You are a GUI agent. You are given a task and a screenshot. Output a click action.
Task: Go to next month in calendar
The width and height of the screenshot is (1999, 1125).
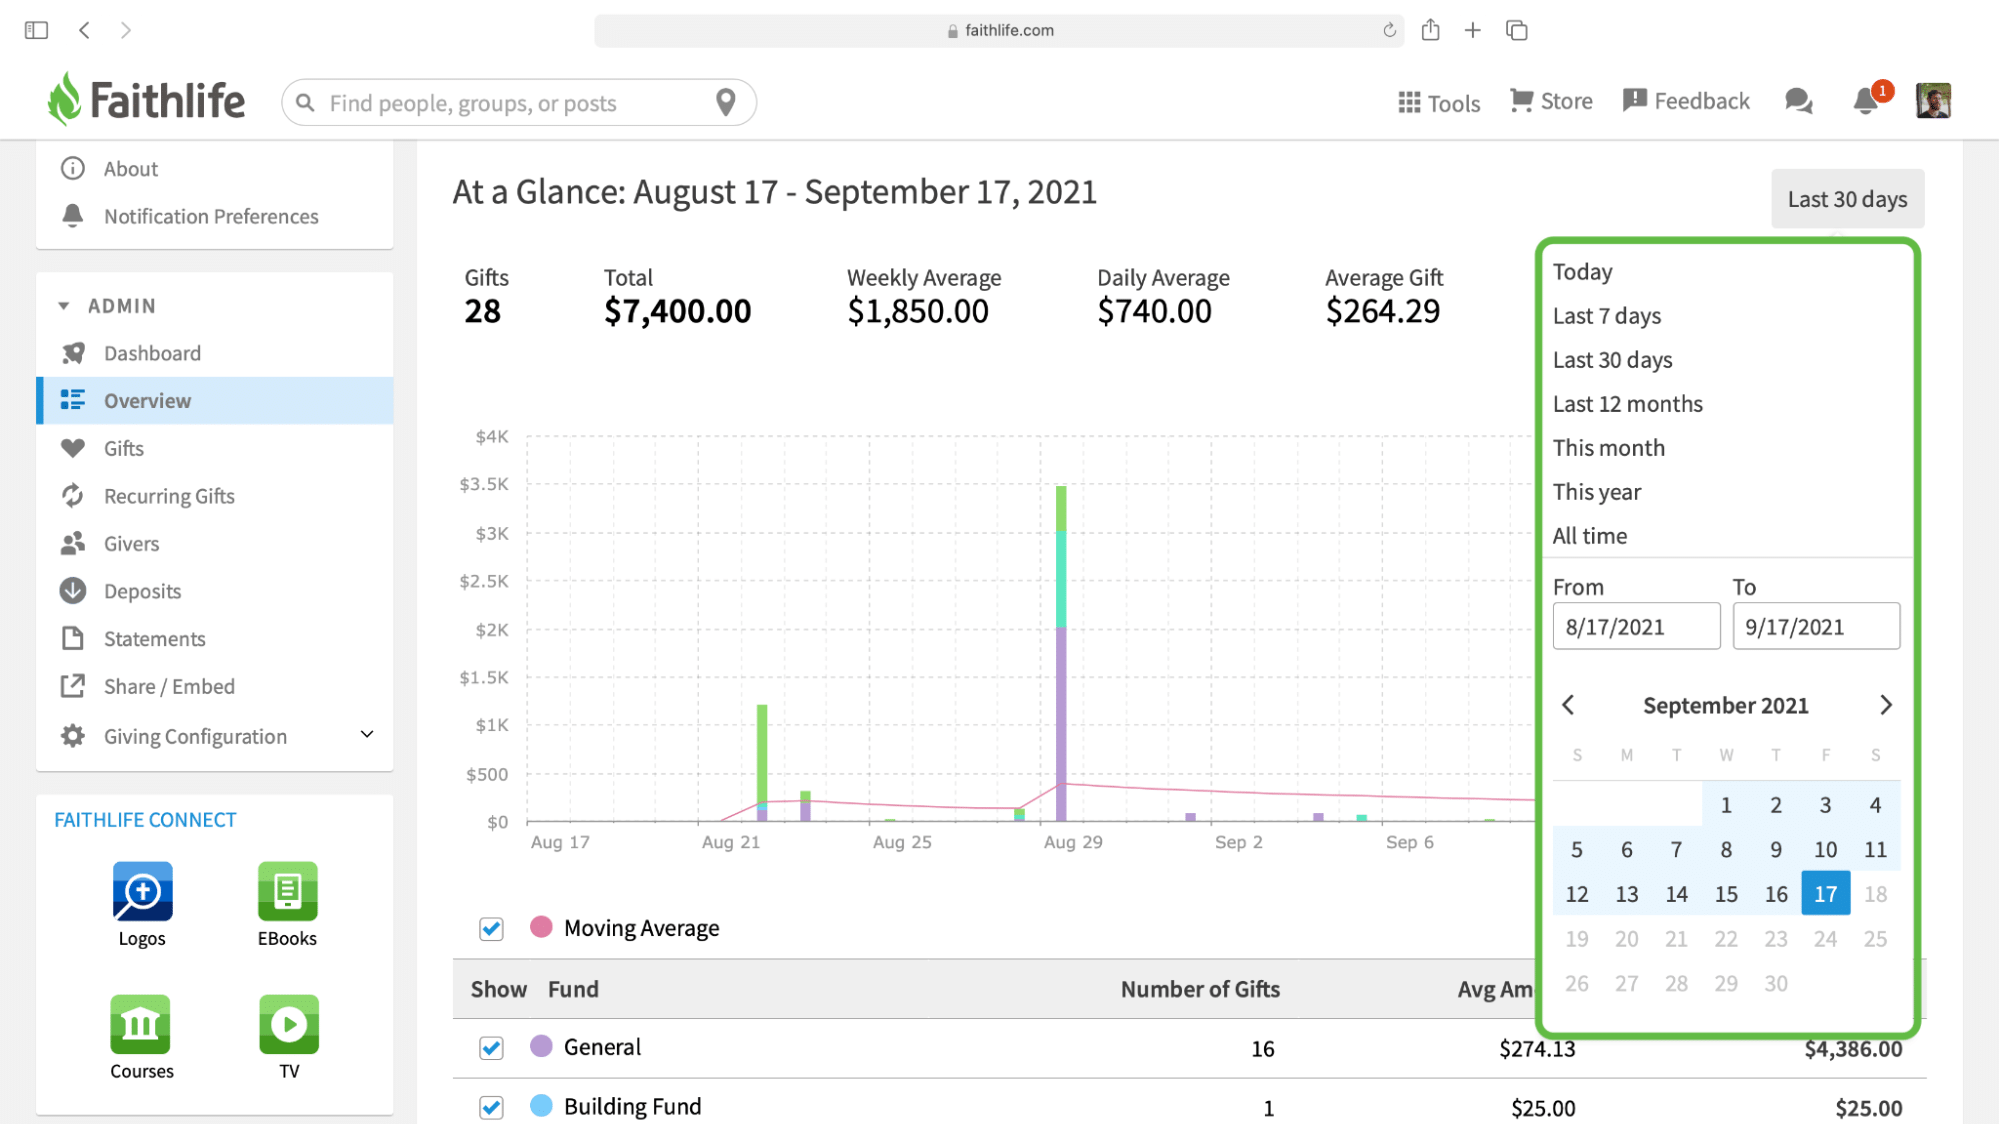click(1886, 705)
